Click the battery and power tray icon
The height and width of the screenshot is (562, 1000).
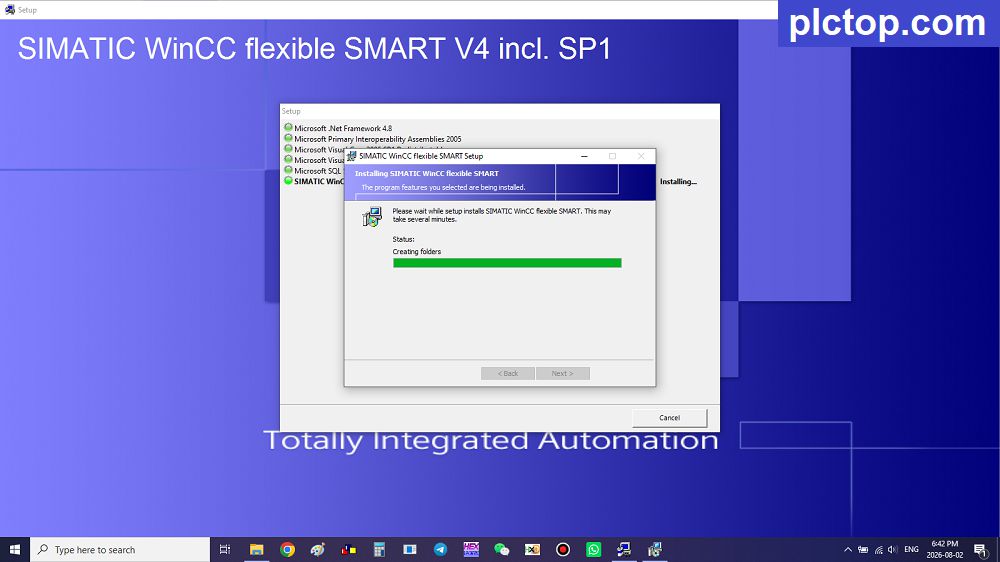(863, 549)
